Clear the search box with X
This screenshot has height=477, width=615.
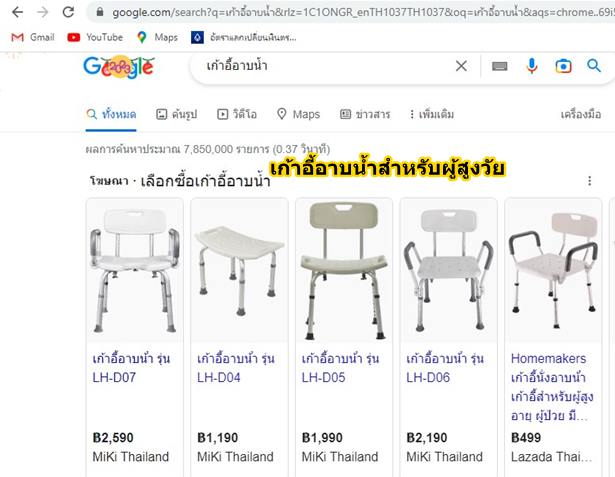(461, 66)
